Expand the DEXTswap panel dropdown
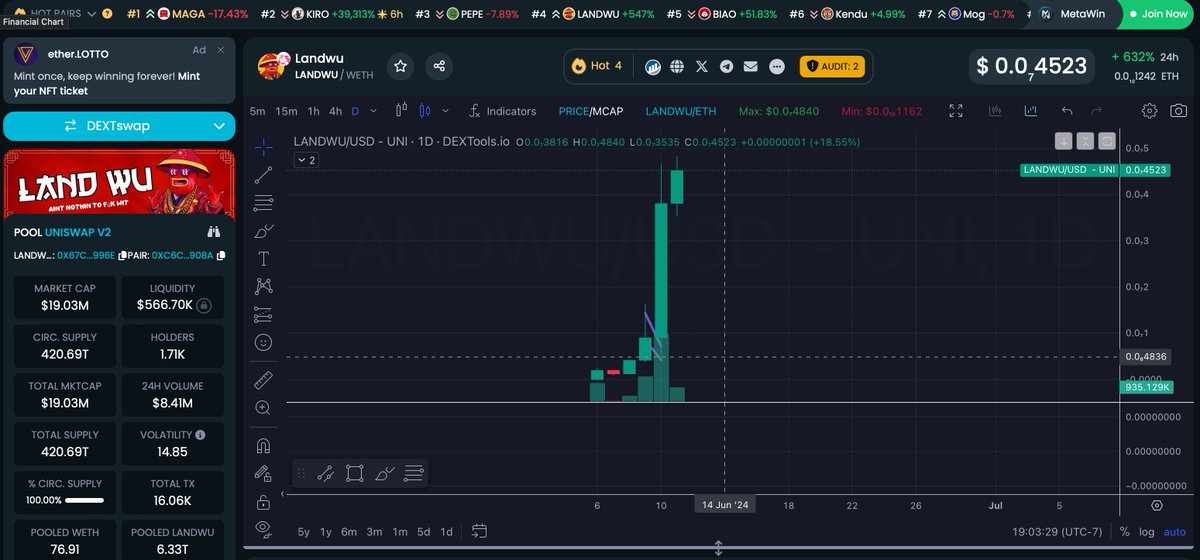Viewport: 1200px width, 560px height. click(220, 126)
